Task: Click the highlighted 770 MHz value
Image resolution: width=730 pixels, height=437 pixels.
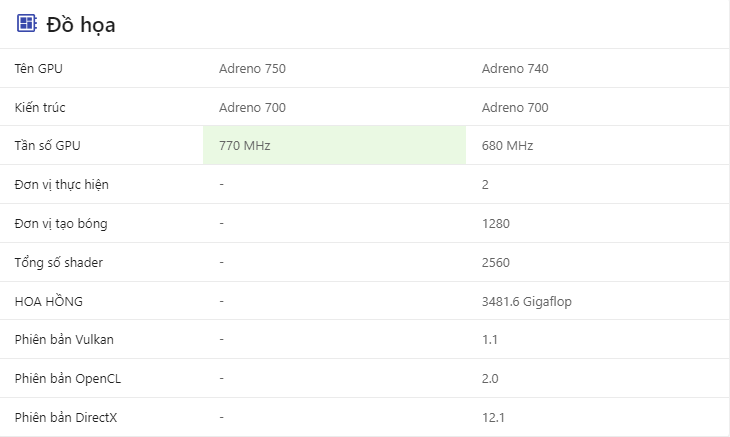Action: [x=245, y=146]
